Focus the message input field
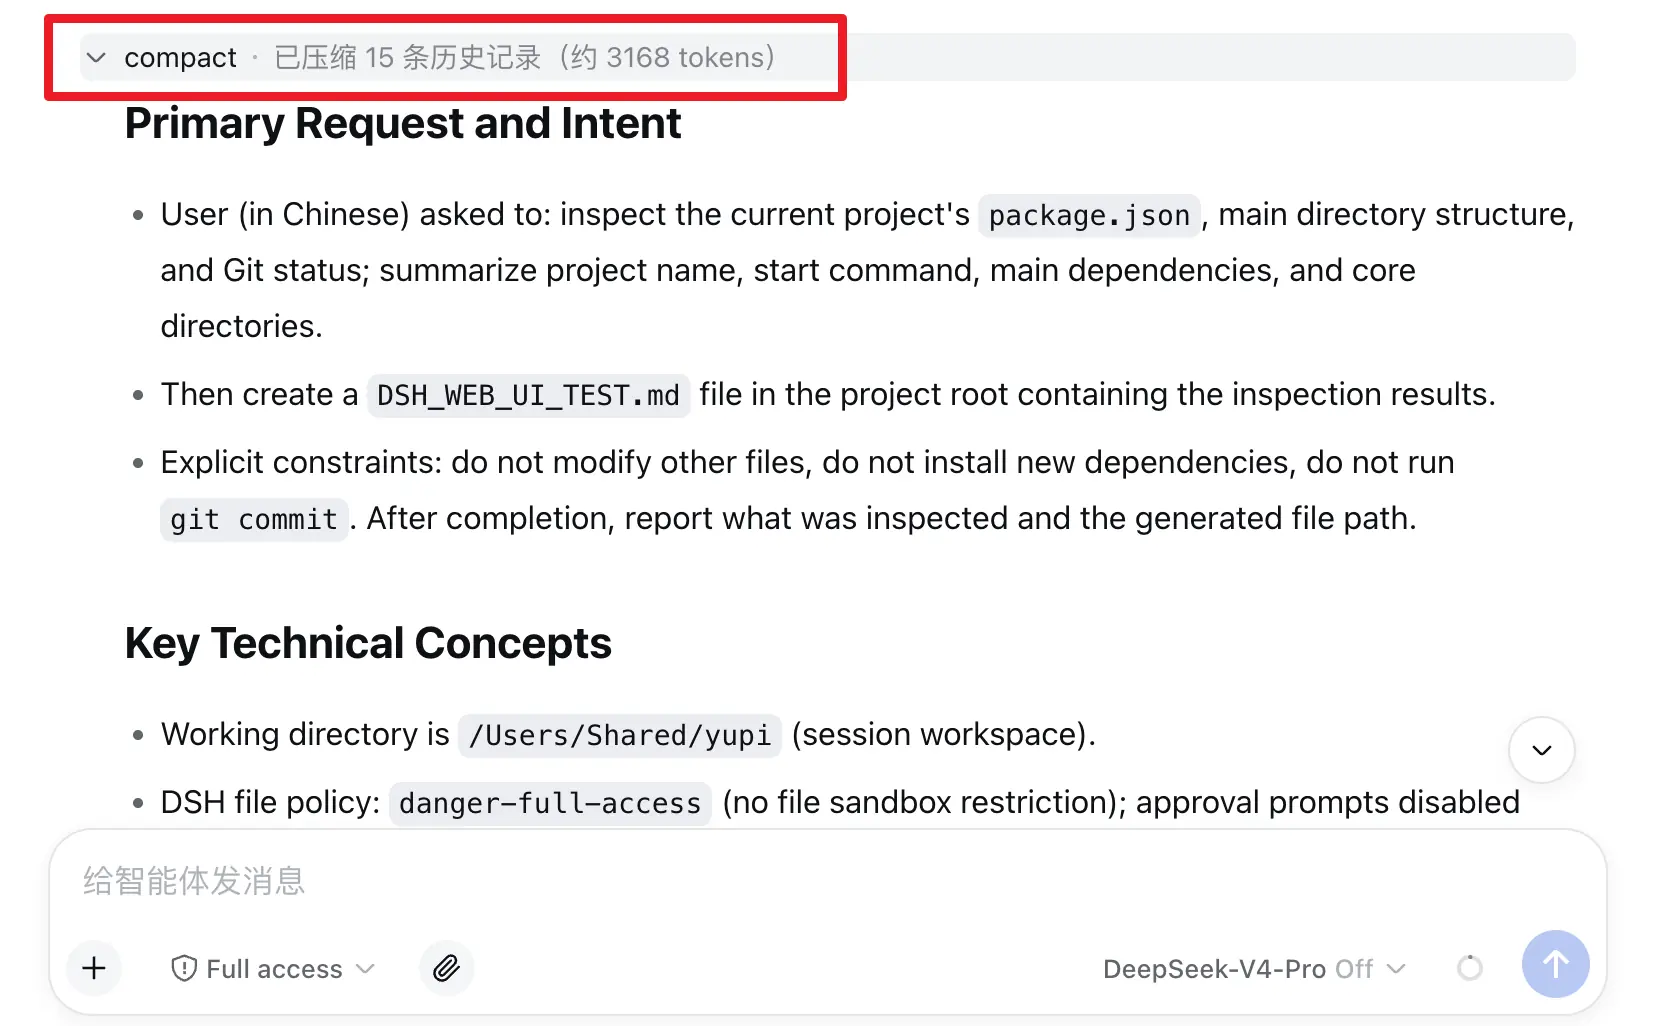 [827, 881]
